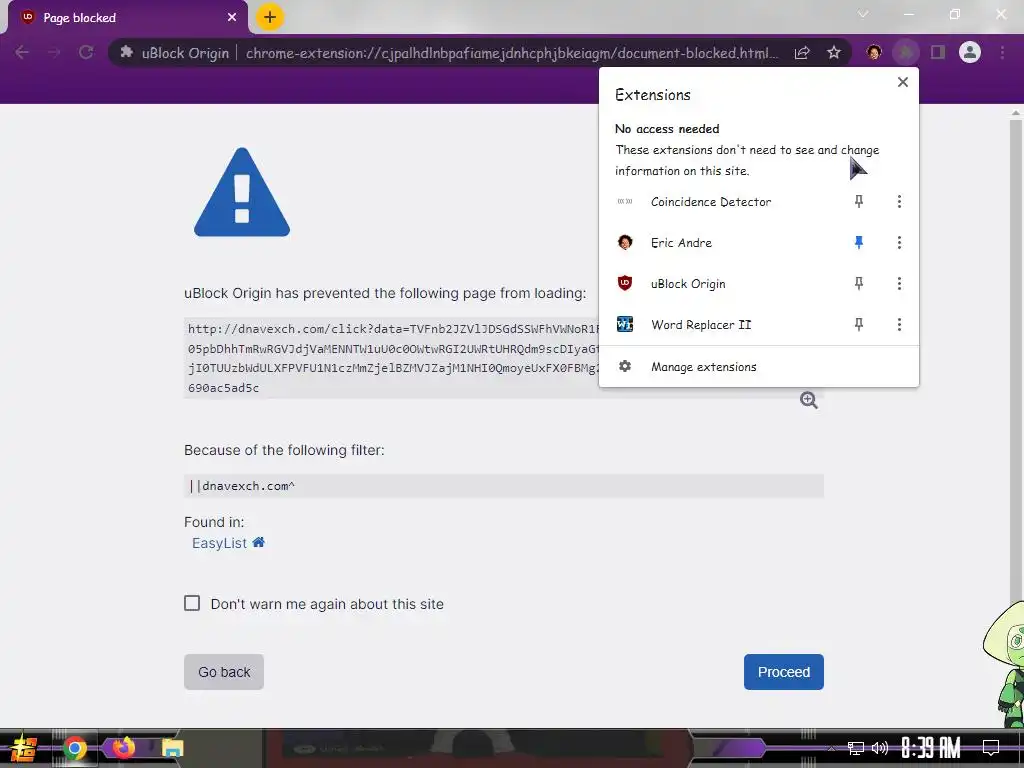Select Coincidence Detector extension entry
Viewport: 1024px width, 768px height.
pos(711,202)
